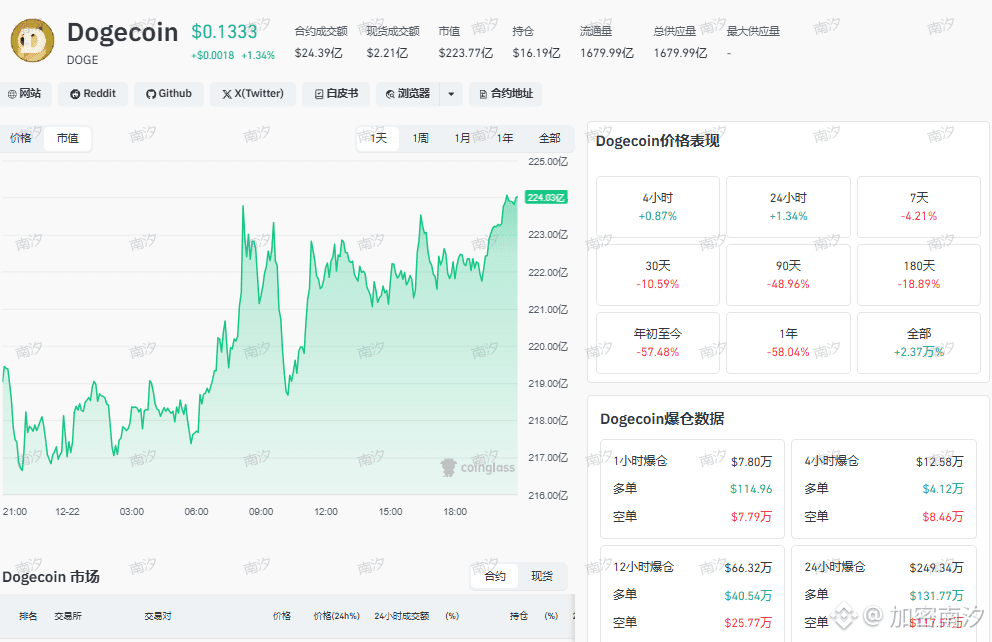Click the Dogecoin爆仓数据 heading
This screenshot has height=642, width=992.
(x=662, y=419)
